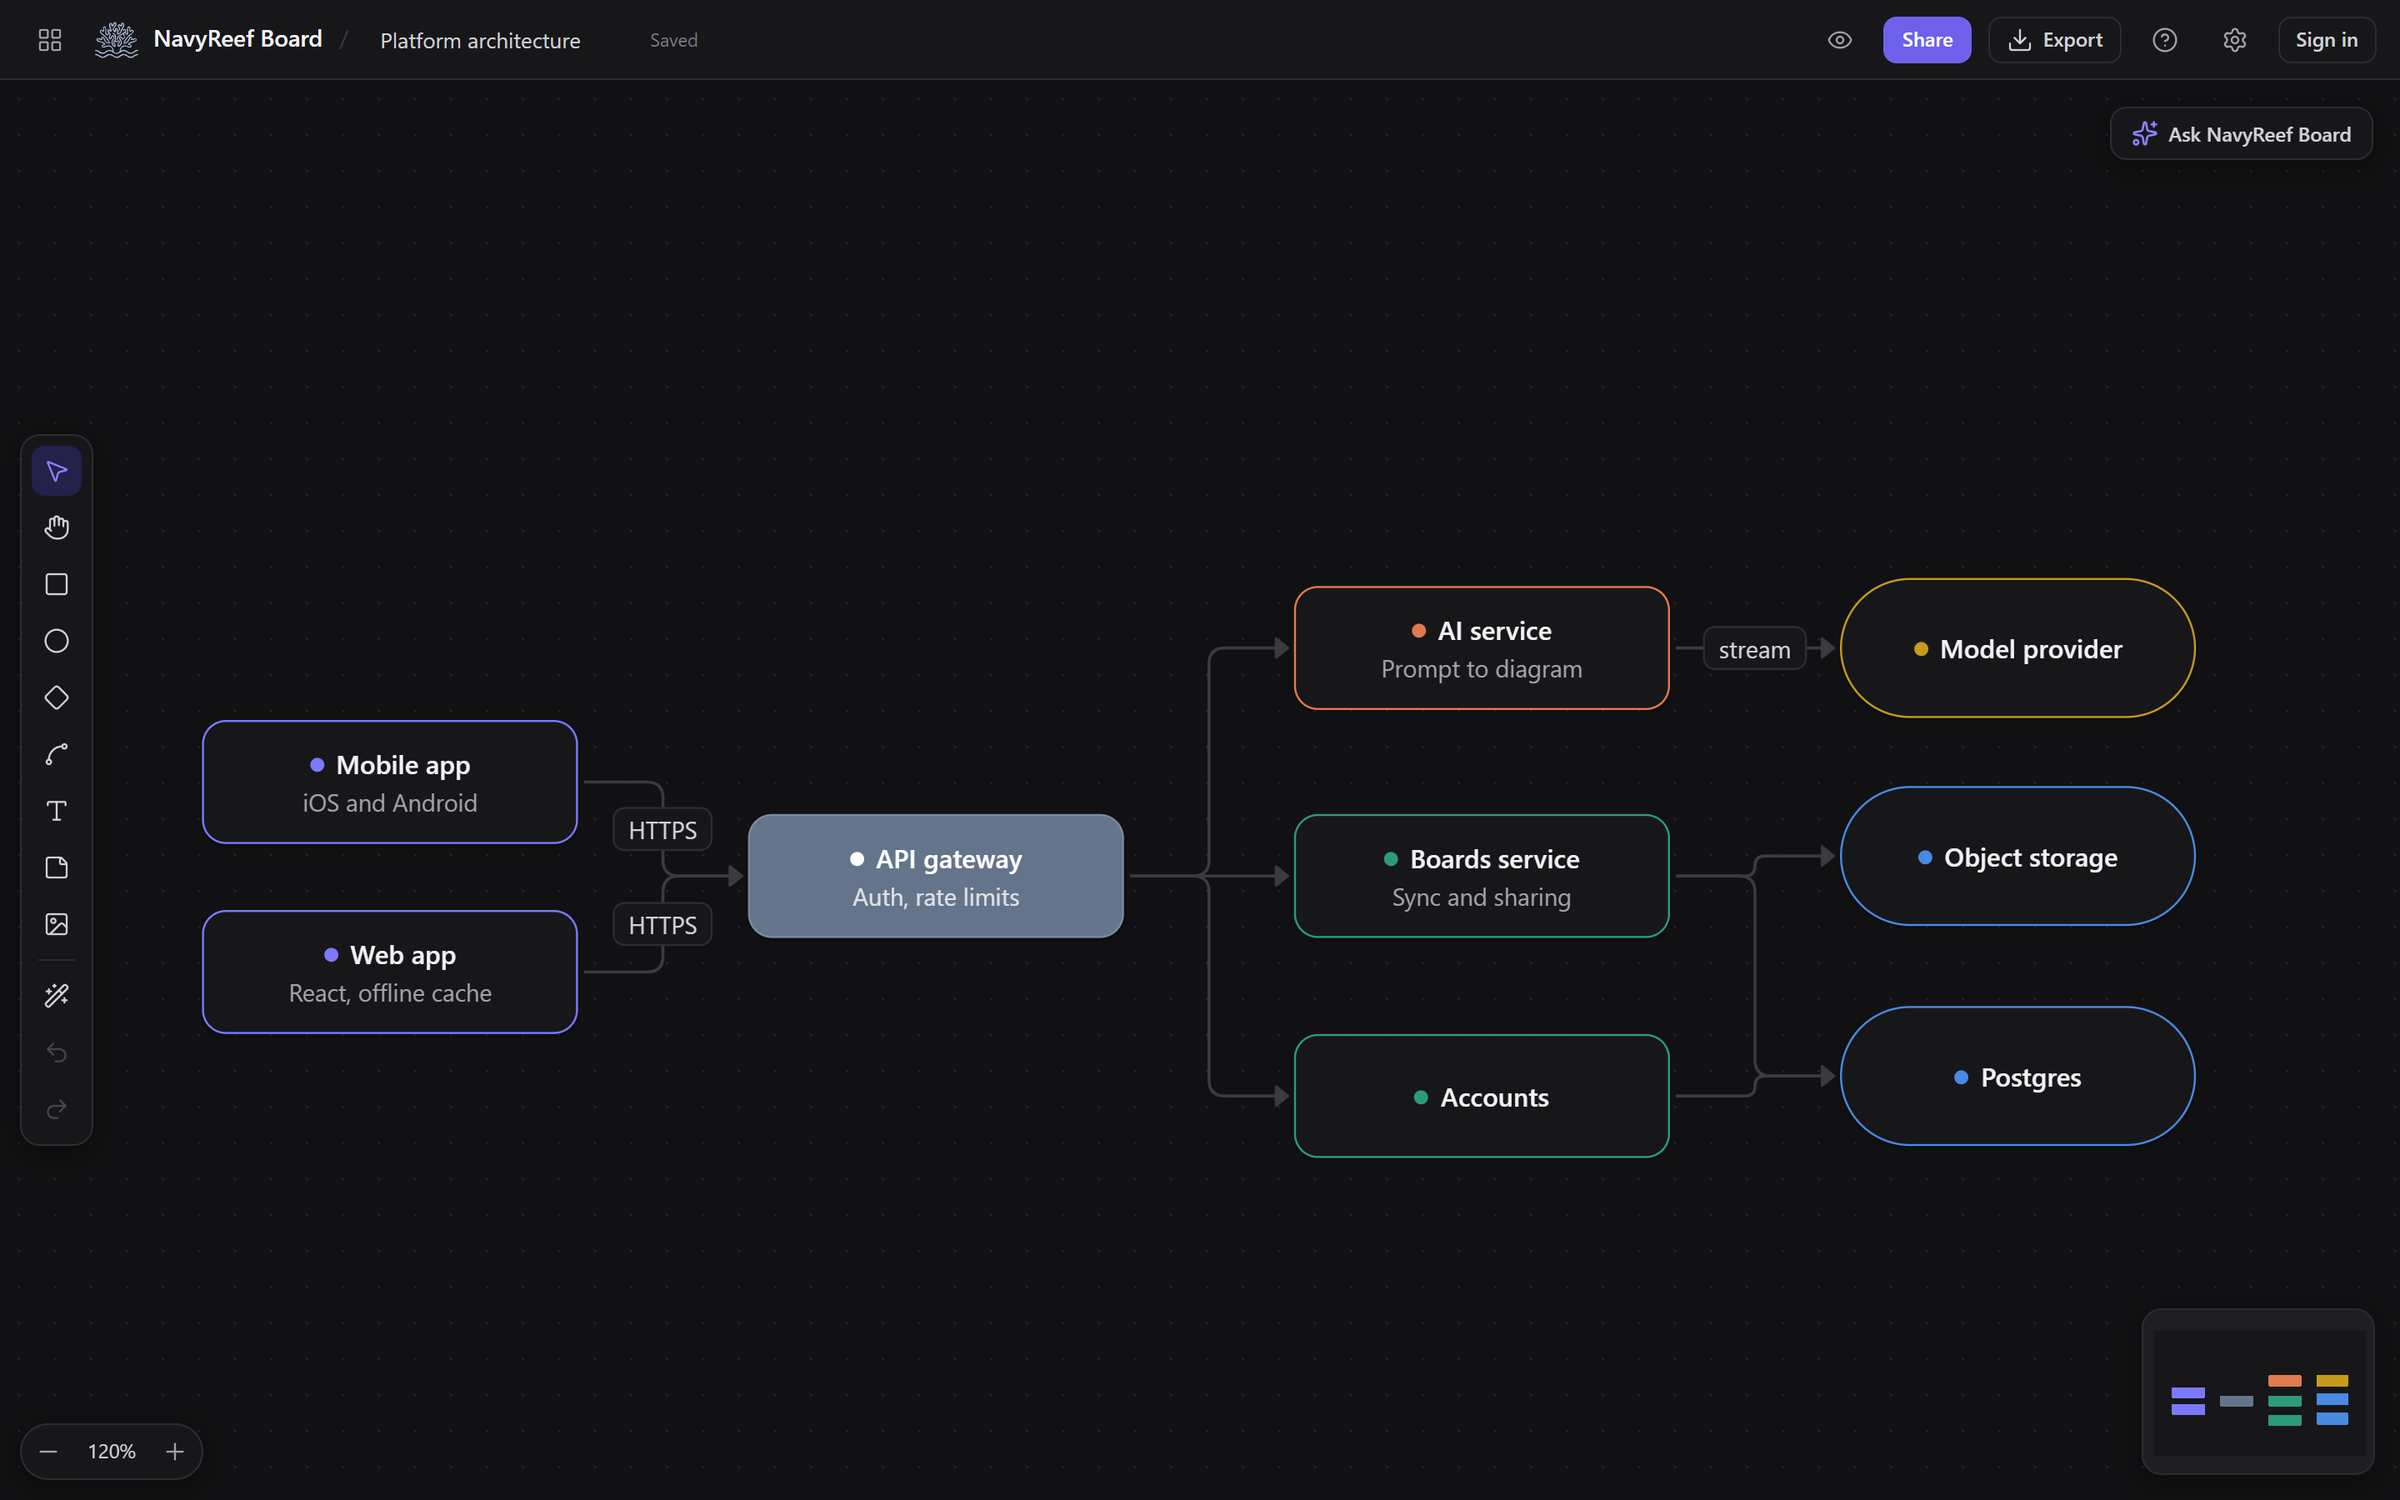The width and height of the screenshot is (2400, 1500).
Task: Open the magic wand AI tool
Action: click(x=57, y=996)
